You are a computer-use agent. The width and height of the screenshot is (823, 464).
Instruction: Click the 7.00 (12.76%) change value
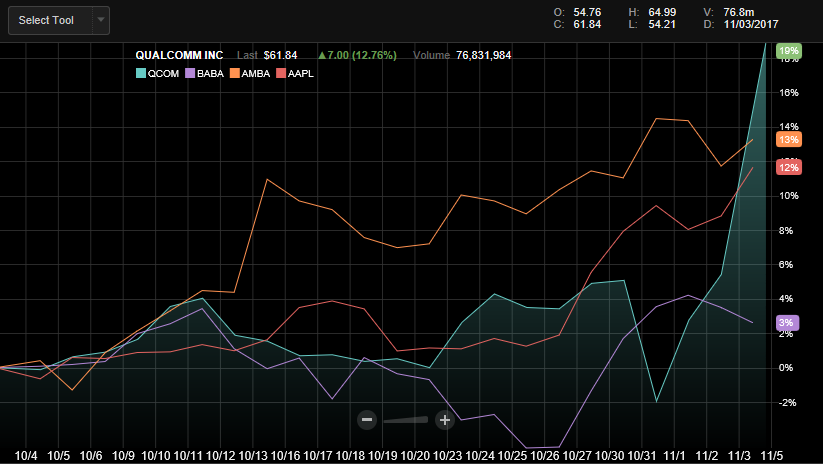coord(357,55)
